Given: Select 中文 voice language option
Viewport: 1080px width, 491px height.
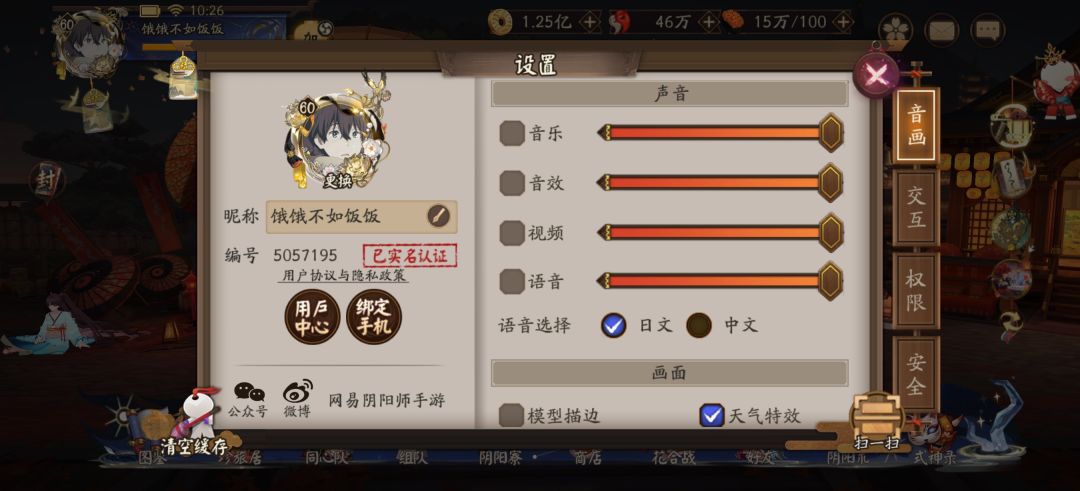Looking at the screenshot, I should (x=699, y=325).
